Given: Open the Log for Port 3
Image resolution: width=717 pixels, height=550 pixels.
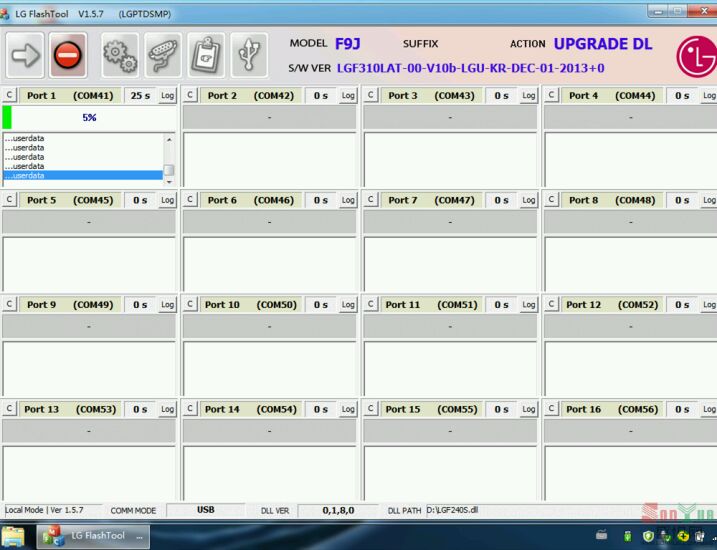Looking at the screenshot, I should click(x=529, y=96).
